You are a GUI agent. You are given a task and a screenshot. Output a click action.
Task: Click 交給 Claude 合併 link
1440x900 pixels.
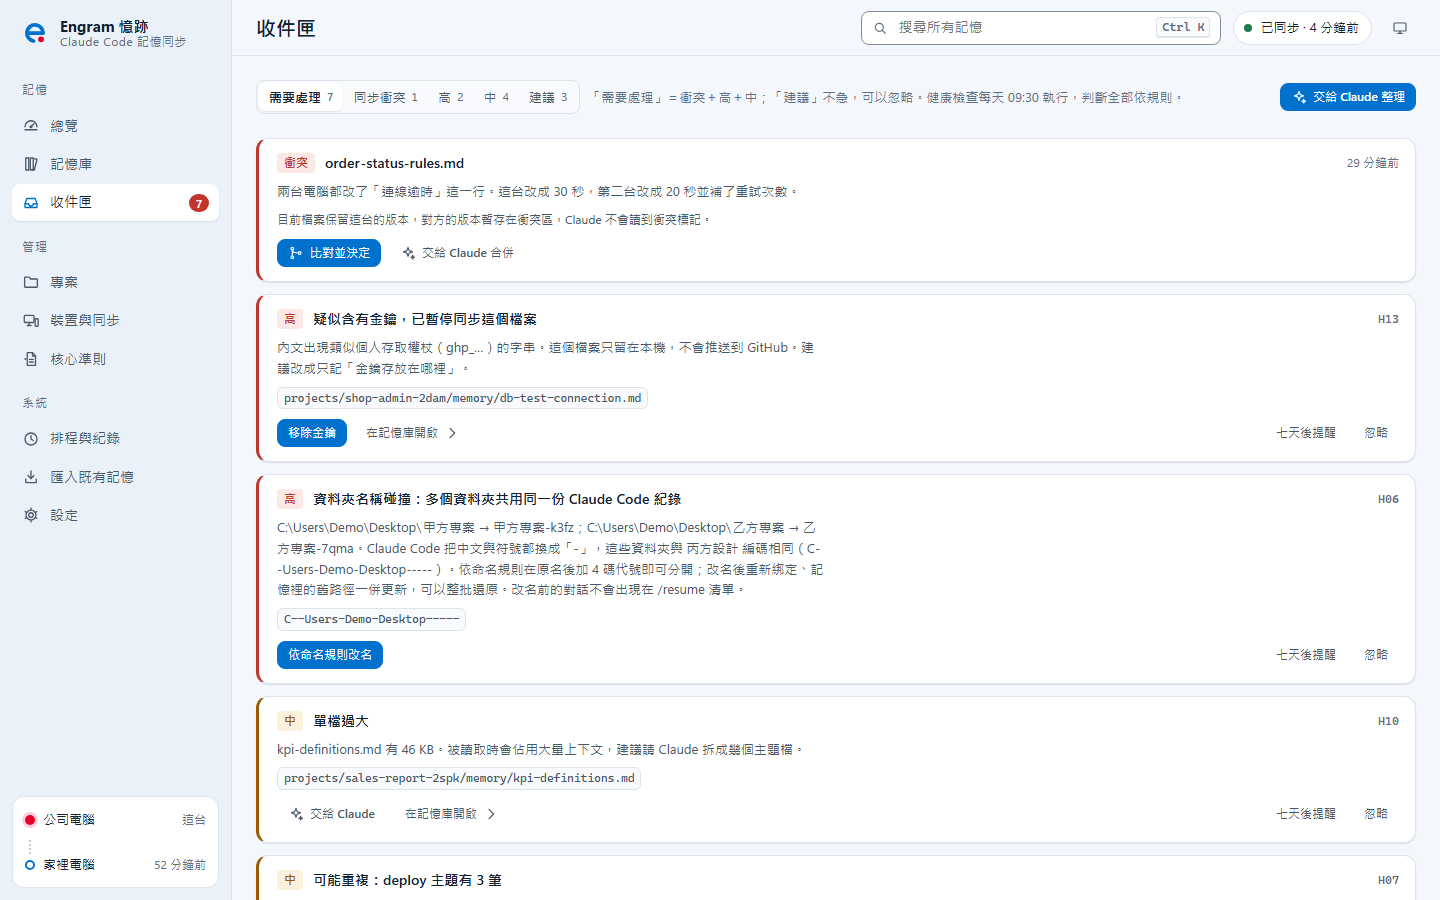tap(458, 253)
